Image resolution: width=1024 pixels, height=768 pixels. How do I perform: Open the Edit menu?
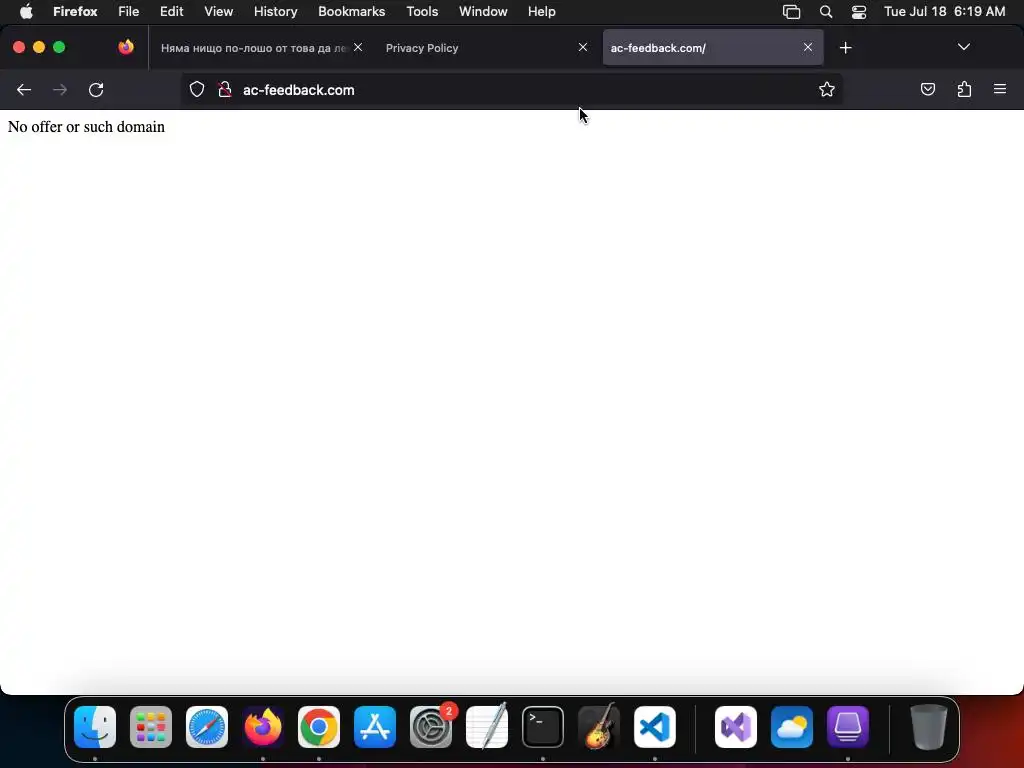pyautogui.click(x=172, y=11)
